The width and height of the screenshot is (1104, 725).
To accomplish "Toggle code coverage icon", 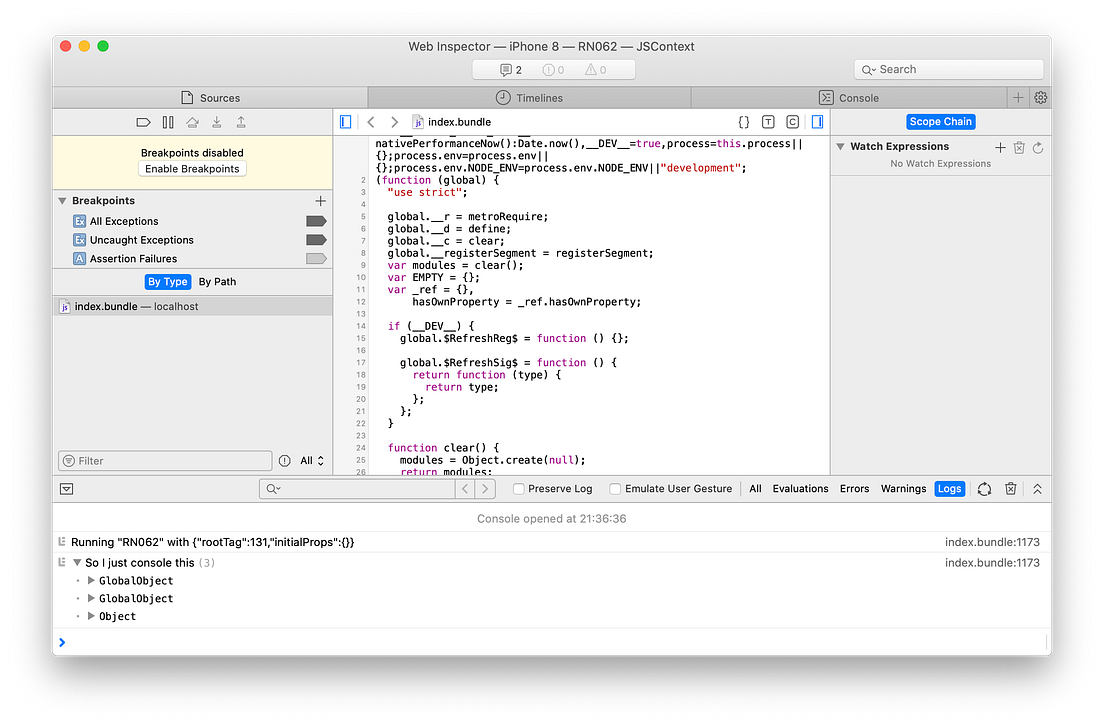I will (x=792, y=122).
